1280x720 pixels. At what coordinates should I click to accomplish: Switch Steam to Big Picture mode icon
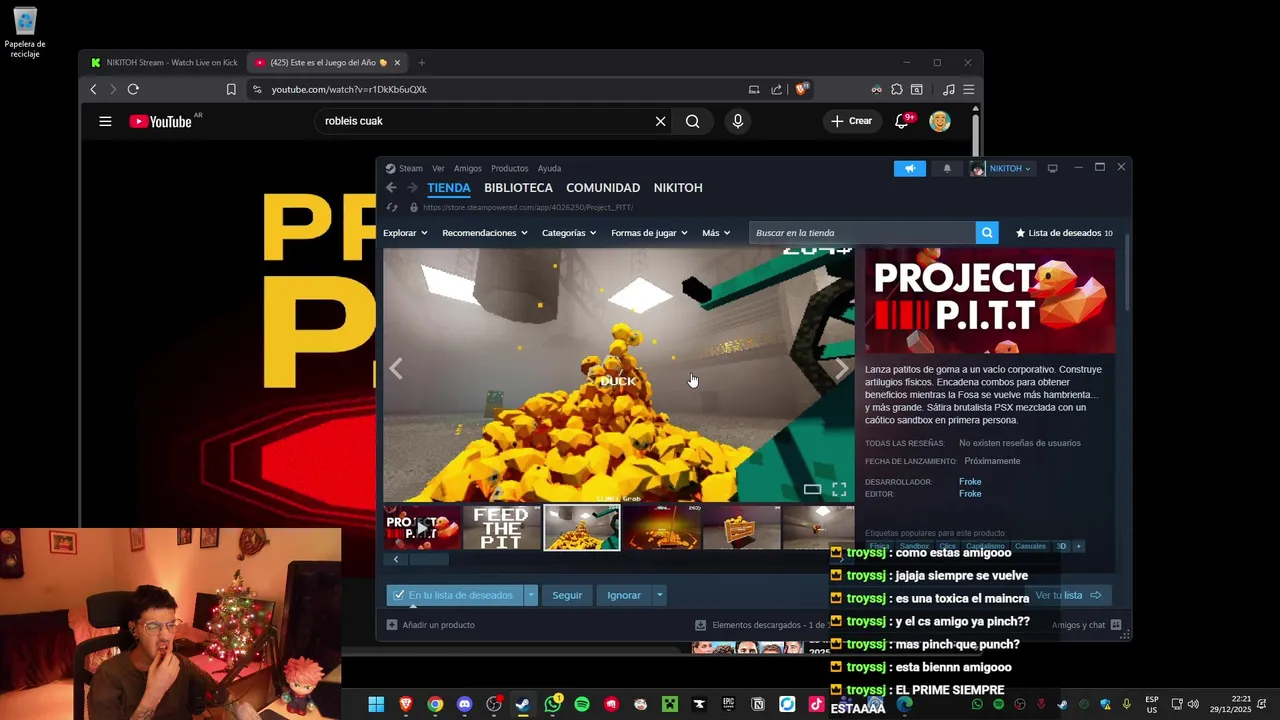click(1052, 168)
